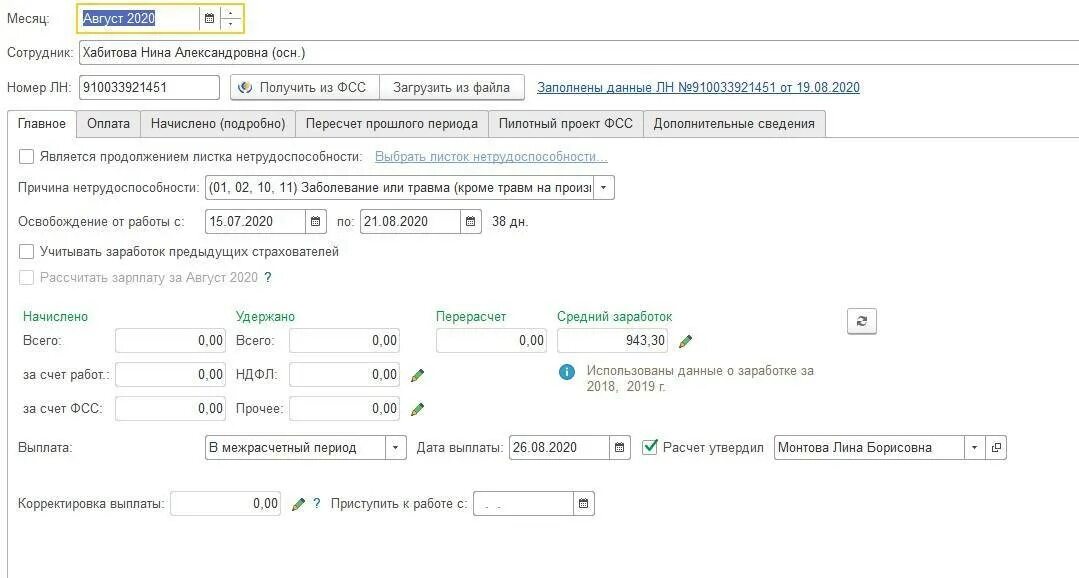Click the Причина нетрудоспособности text field

click(399, 187)
